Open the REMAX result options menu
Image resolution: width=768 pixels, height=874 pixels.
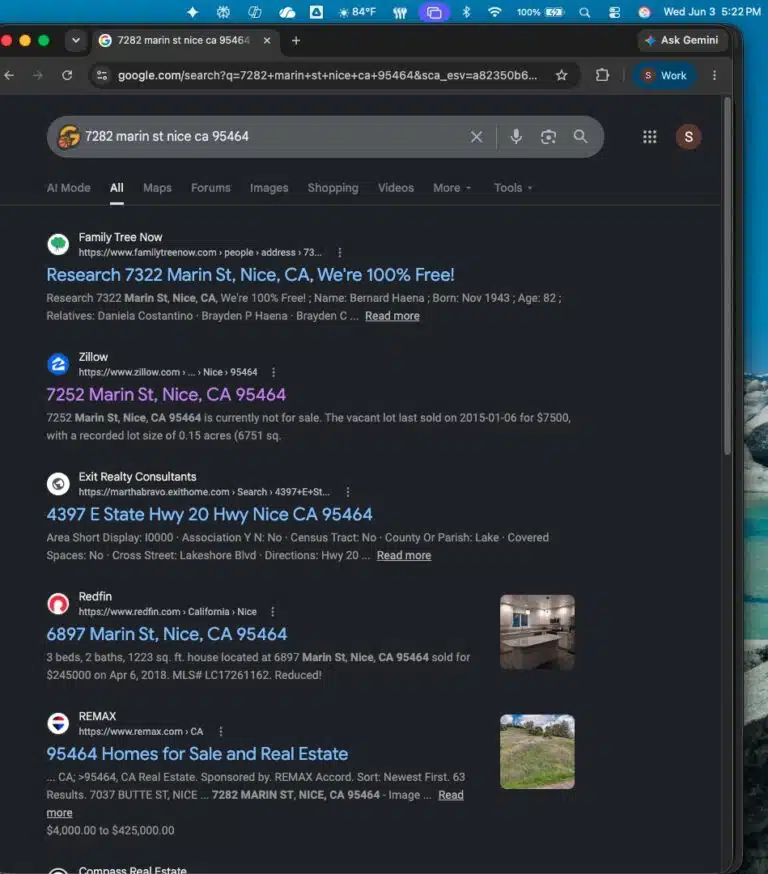coord(221,731)
